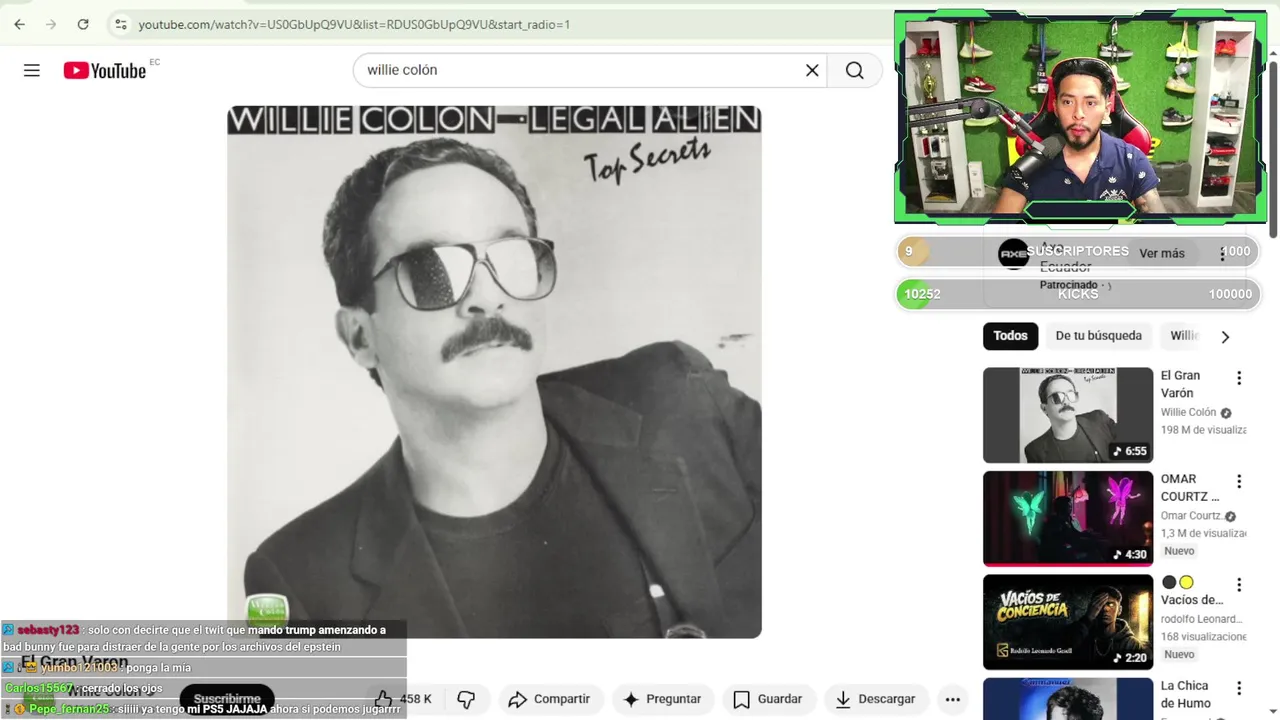This screenshot has height=720, width=1280.
Task: Open the Preguntar AI ask feature
Action: click(x=662, y=699)
